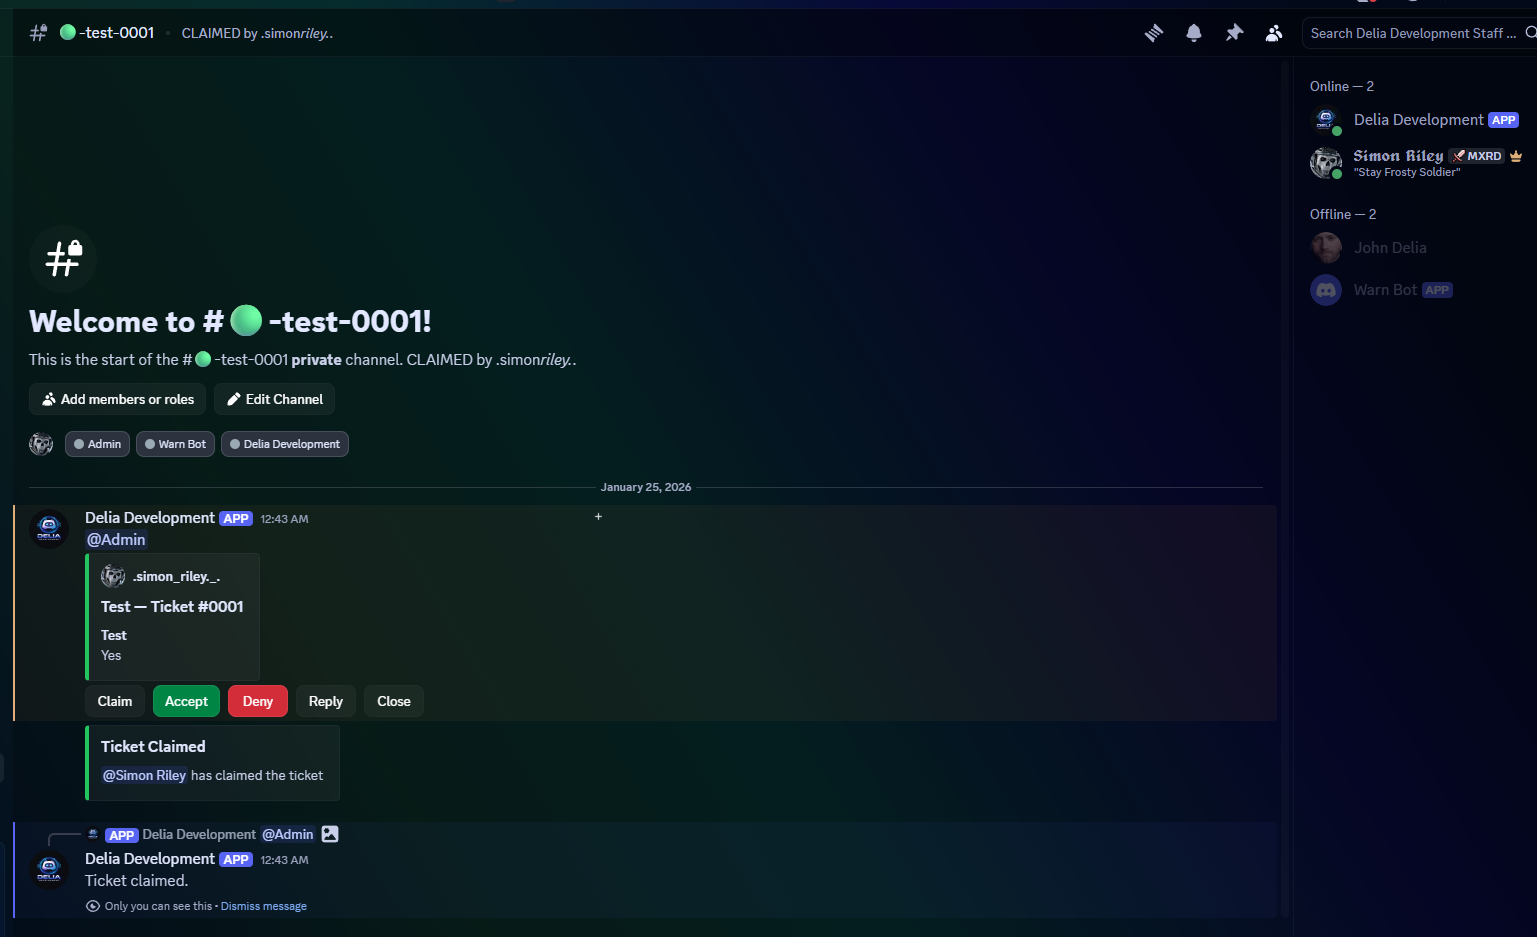Click Simon Riley's avatar in member list

point(1326,162)
